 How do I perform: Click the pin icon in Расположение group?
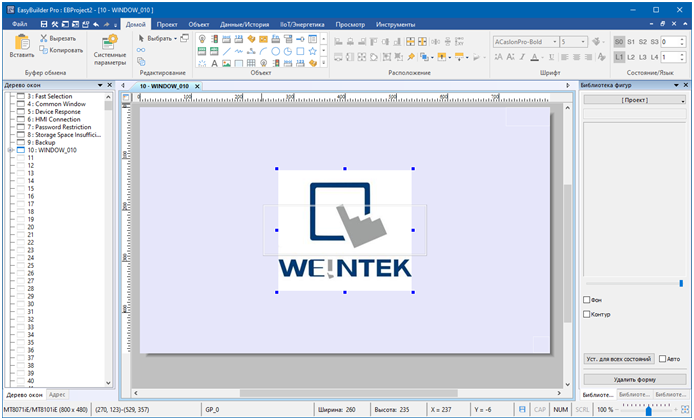411,57
